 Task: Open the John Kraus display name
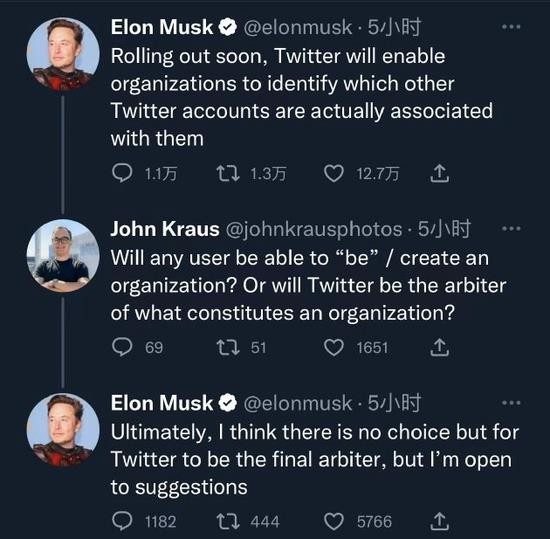[165, 229]
